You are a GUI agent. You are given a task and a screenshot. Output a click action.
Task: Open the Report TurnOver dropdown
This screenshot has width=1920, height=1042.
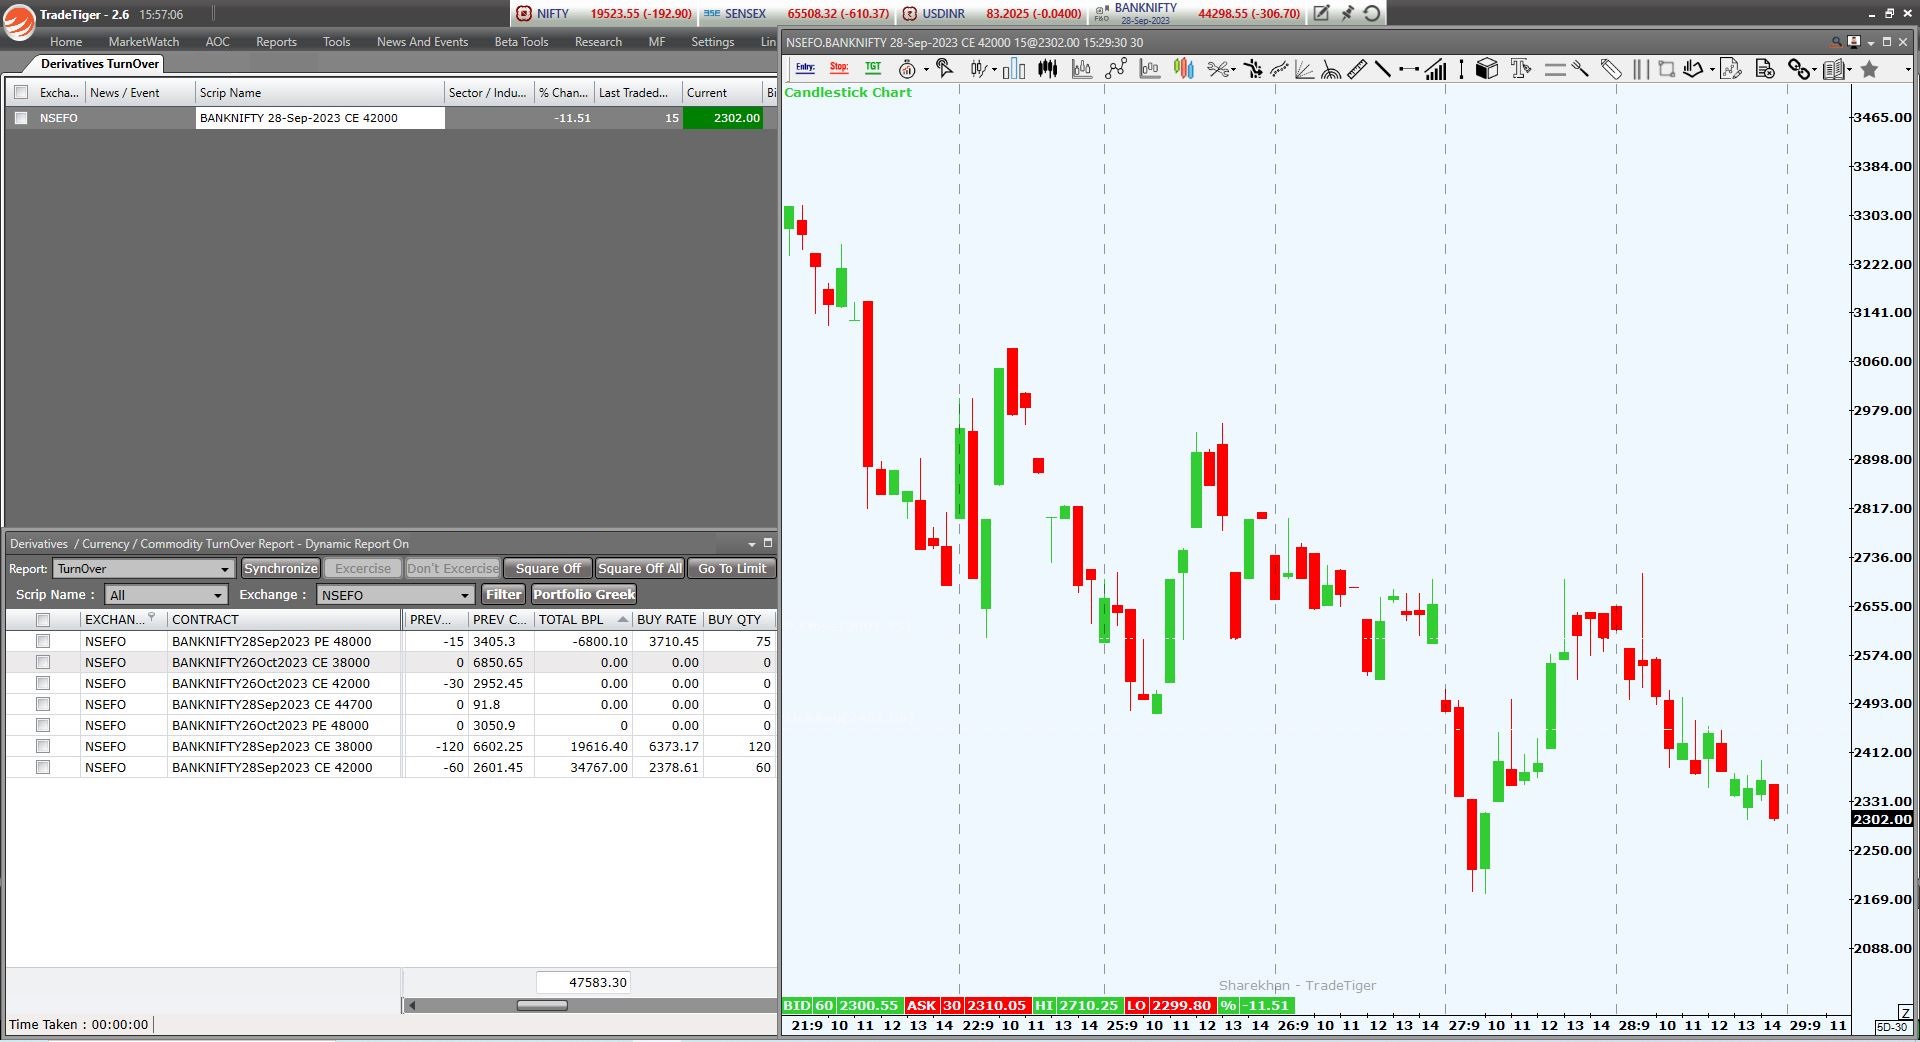144,569
